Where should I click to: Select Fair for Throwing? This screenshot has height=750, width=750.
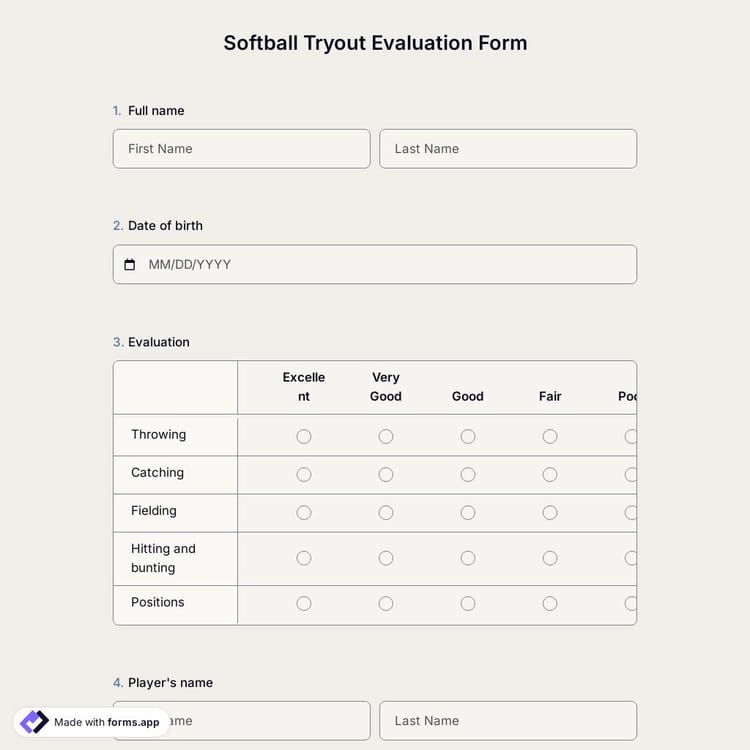(550, 436)
